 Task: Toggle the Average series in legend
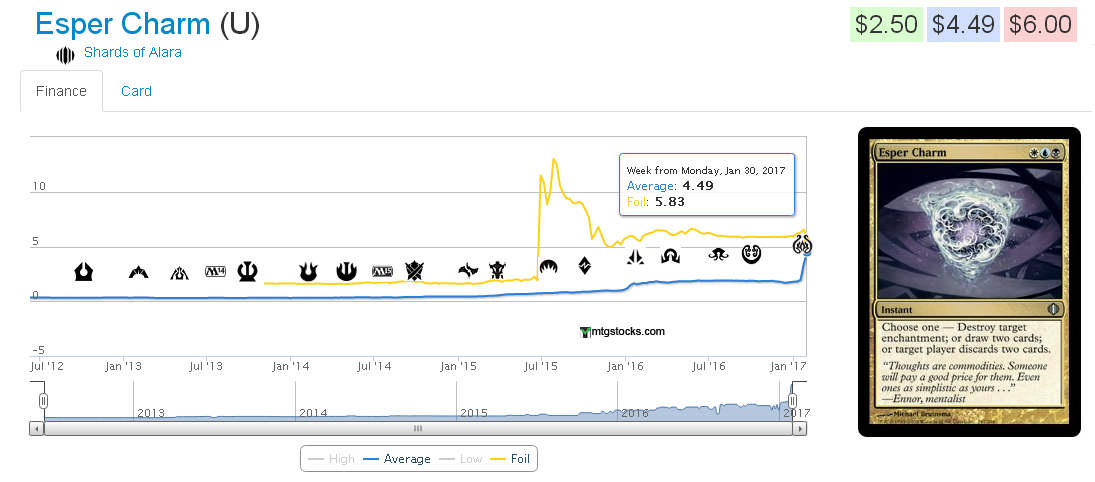click(x=397, y=459)
